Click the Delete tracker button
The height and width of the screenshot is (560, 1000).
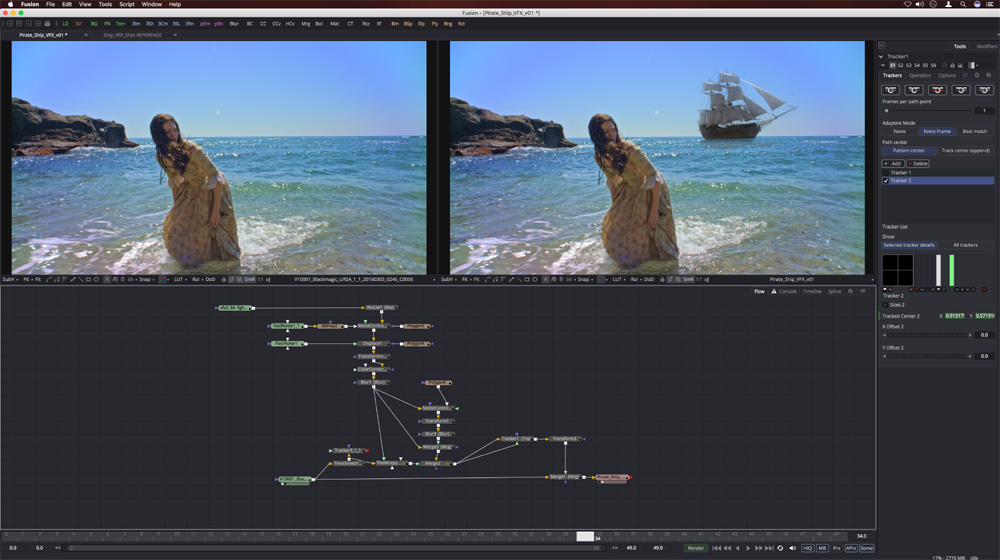[x=919, y=163]
